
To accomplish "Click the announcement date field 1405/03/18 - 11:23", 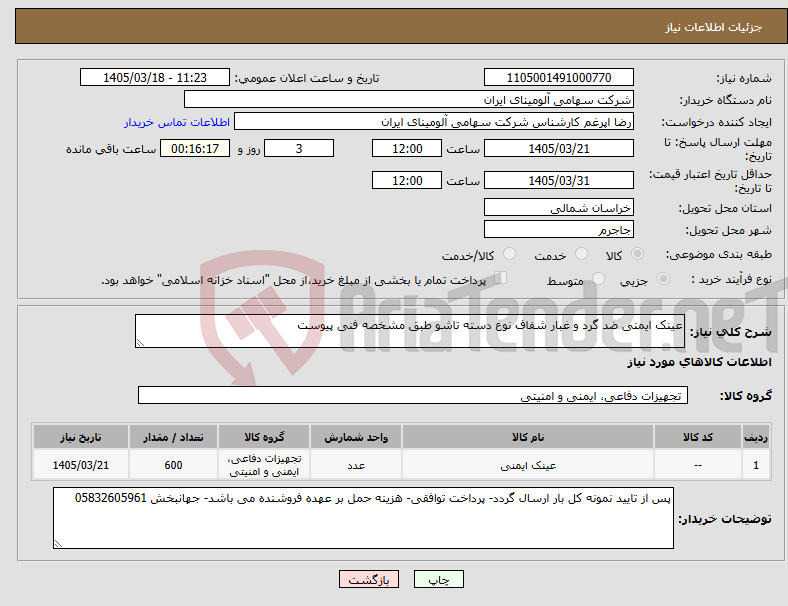I will 155,77.
